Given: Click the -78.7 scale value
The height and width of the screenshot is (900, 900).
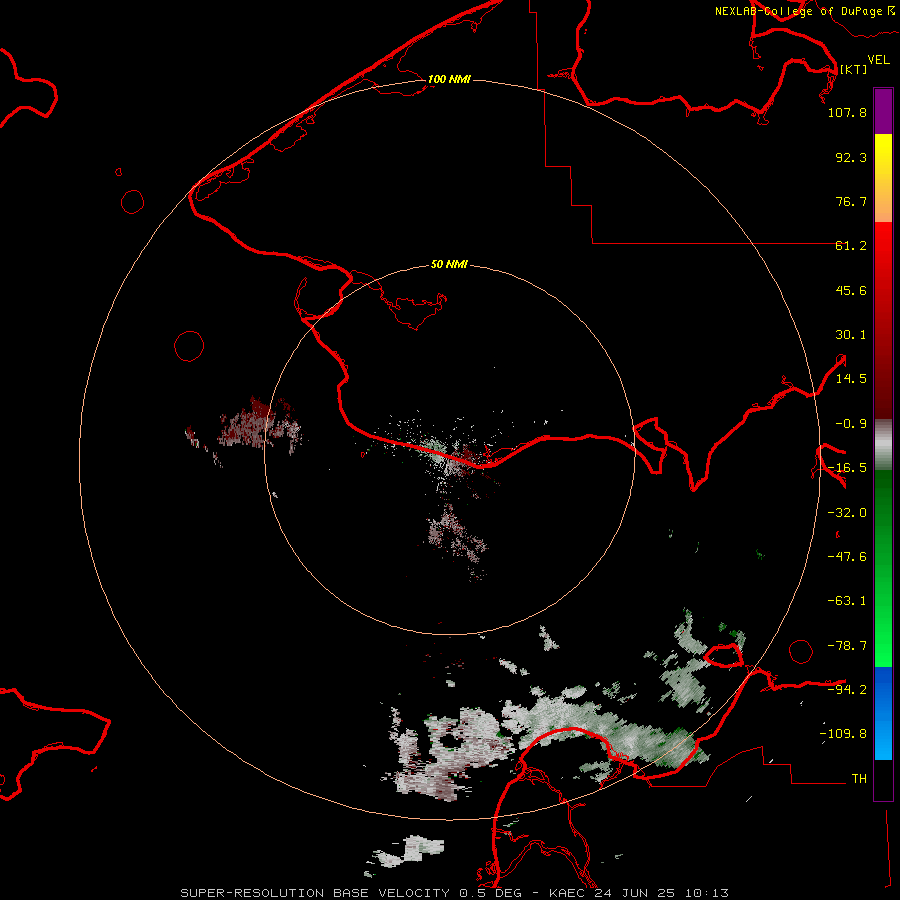Looking at the screenshot, I should 847,646.
